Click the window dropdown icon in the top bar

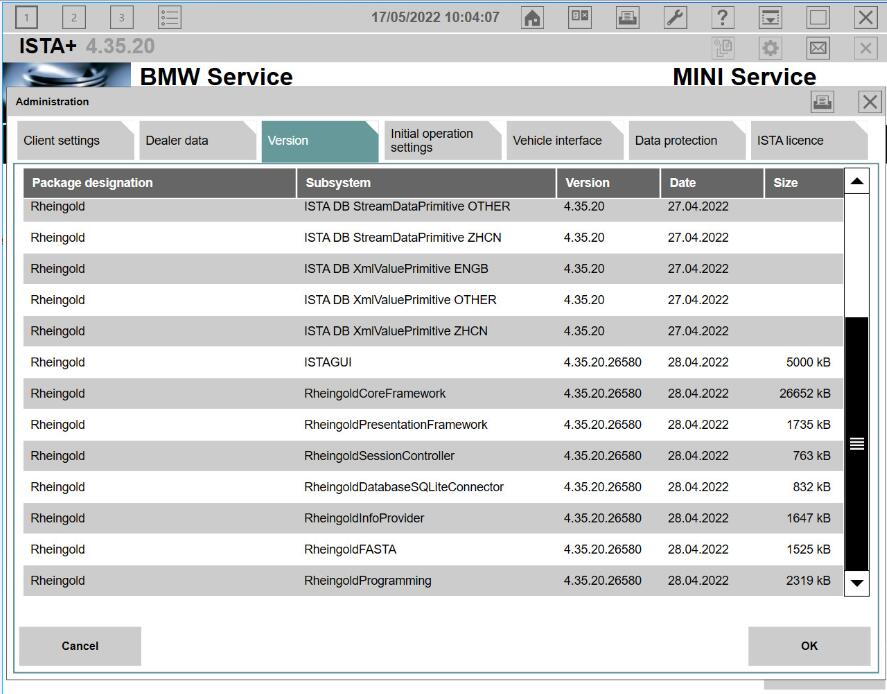[770, 18]
